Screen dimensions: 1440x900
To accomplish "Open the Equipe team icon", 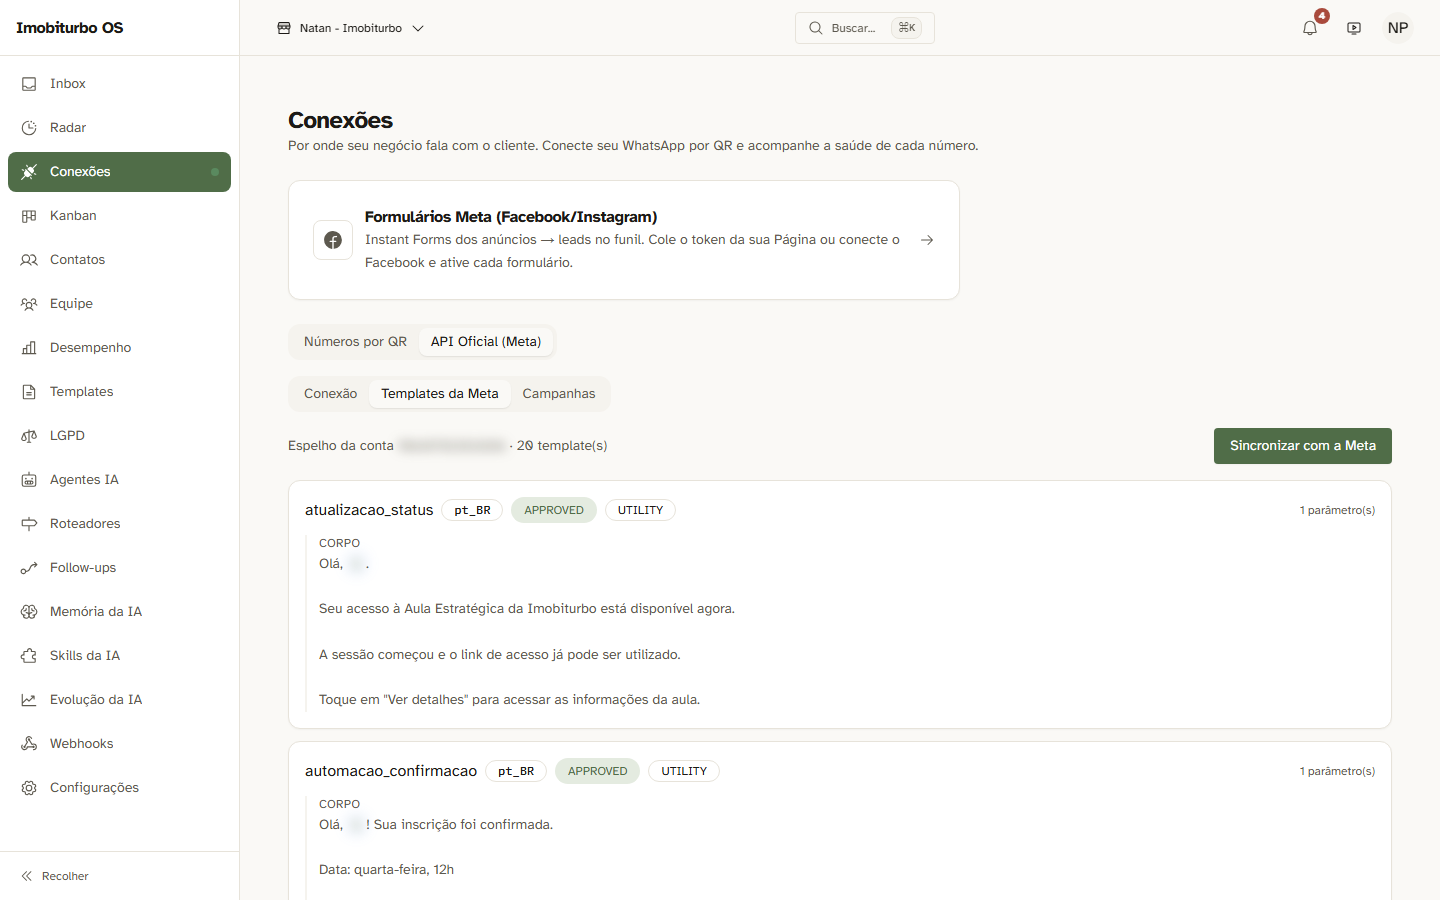I will click(x=29, y=304).
